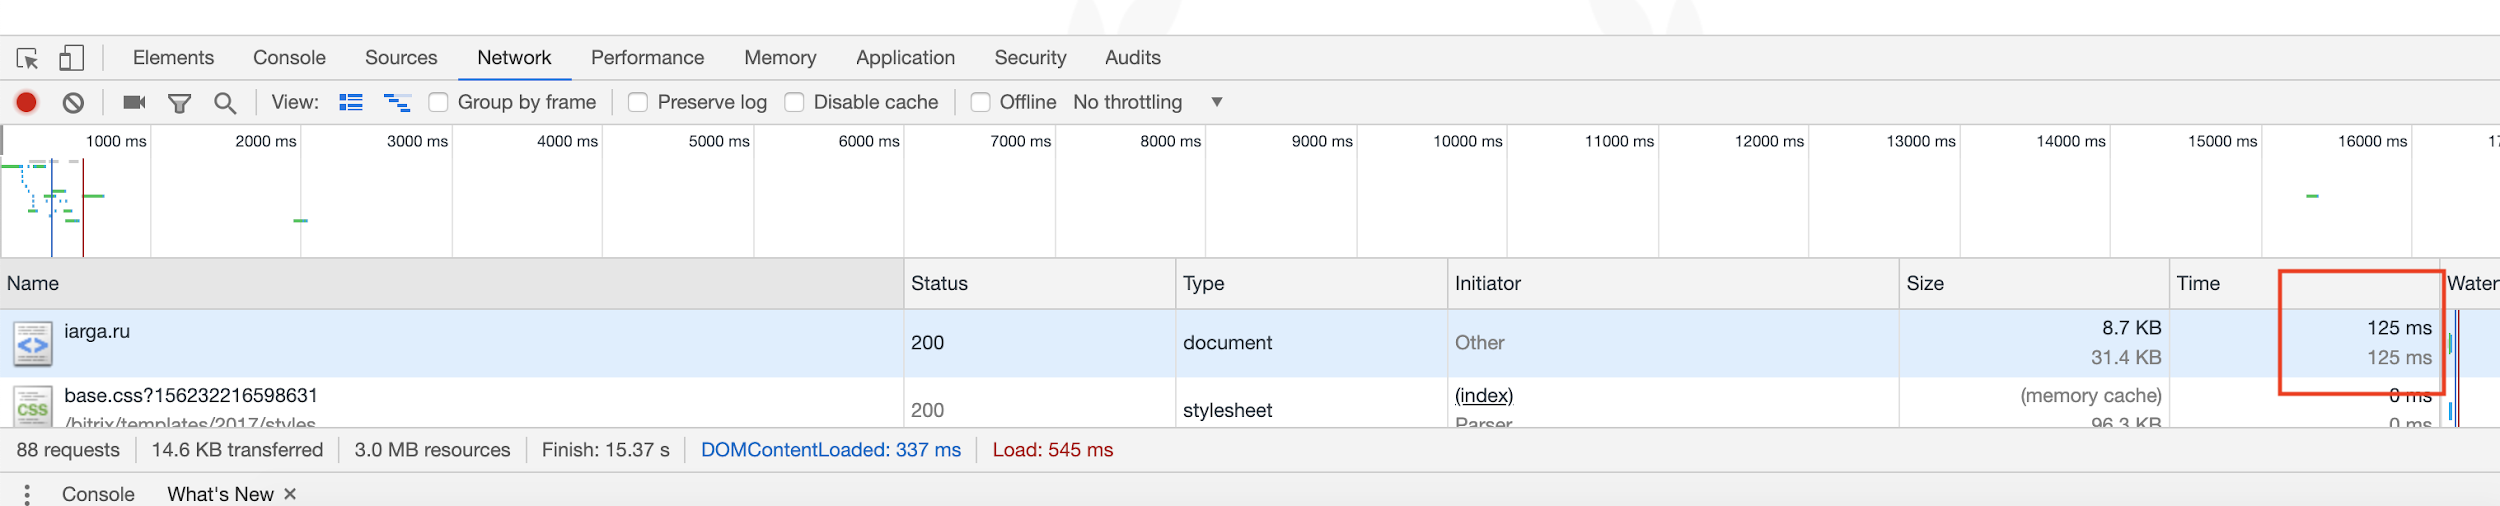2500x506 pixels.
Task: Open the drawer three-dot menu
Action: (x=27, y=494)
